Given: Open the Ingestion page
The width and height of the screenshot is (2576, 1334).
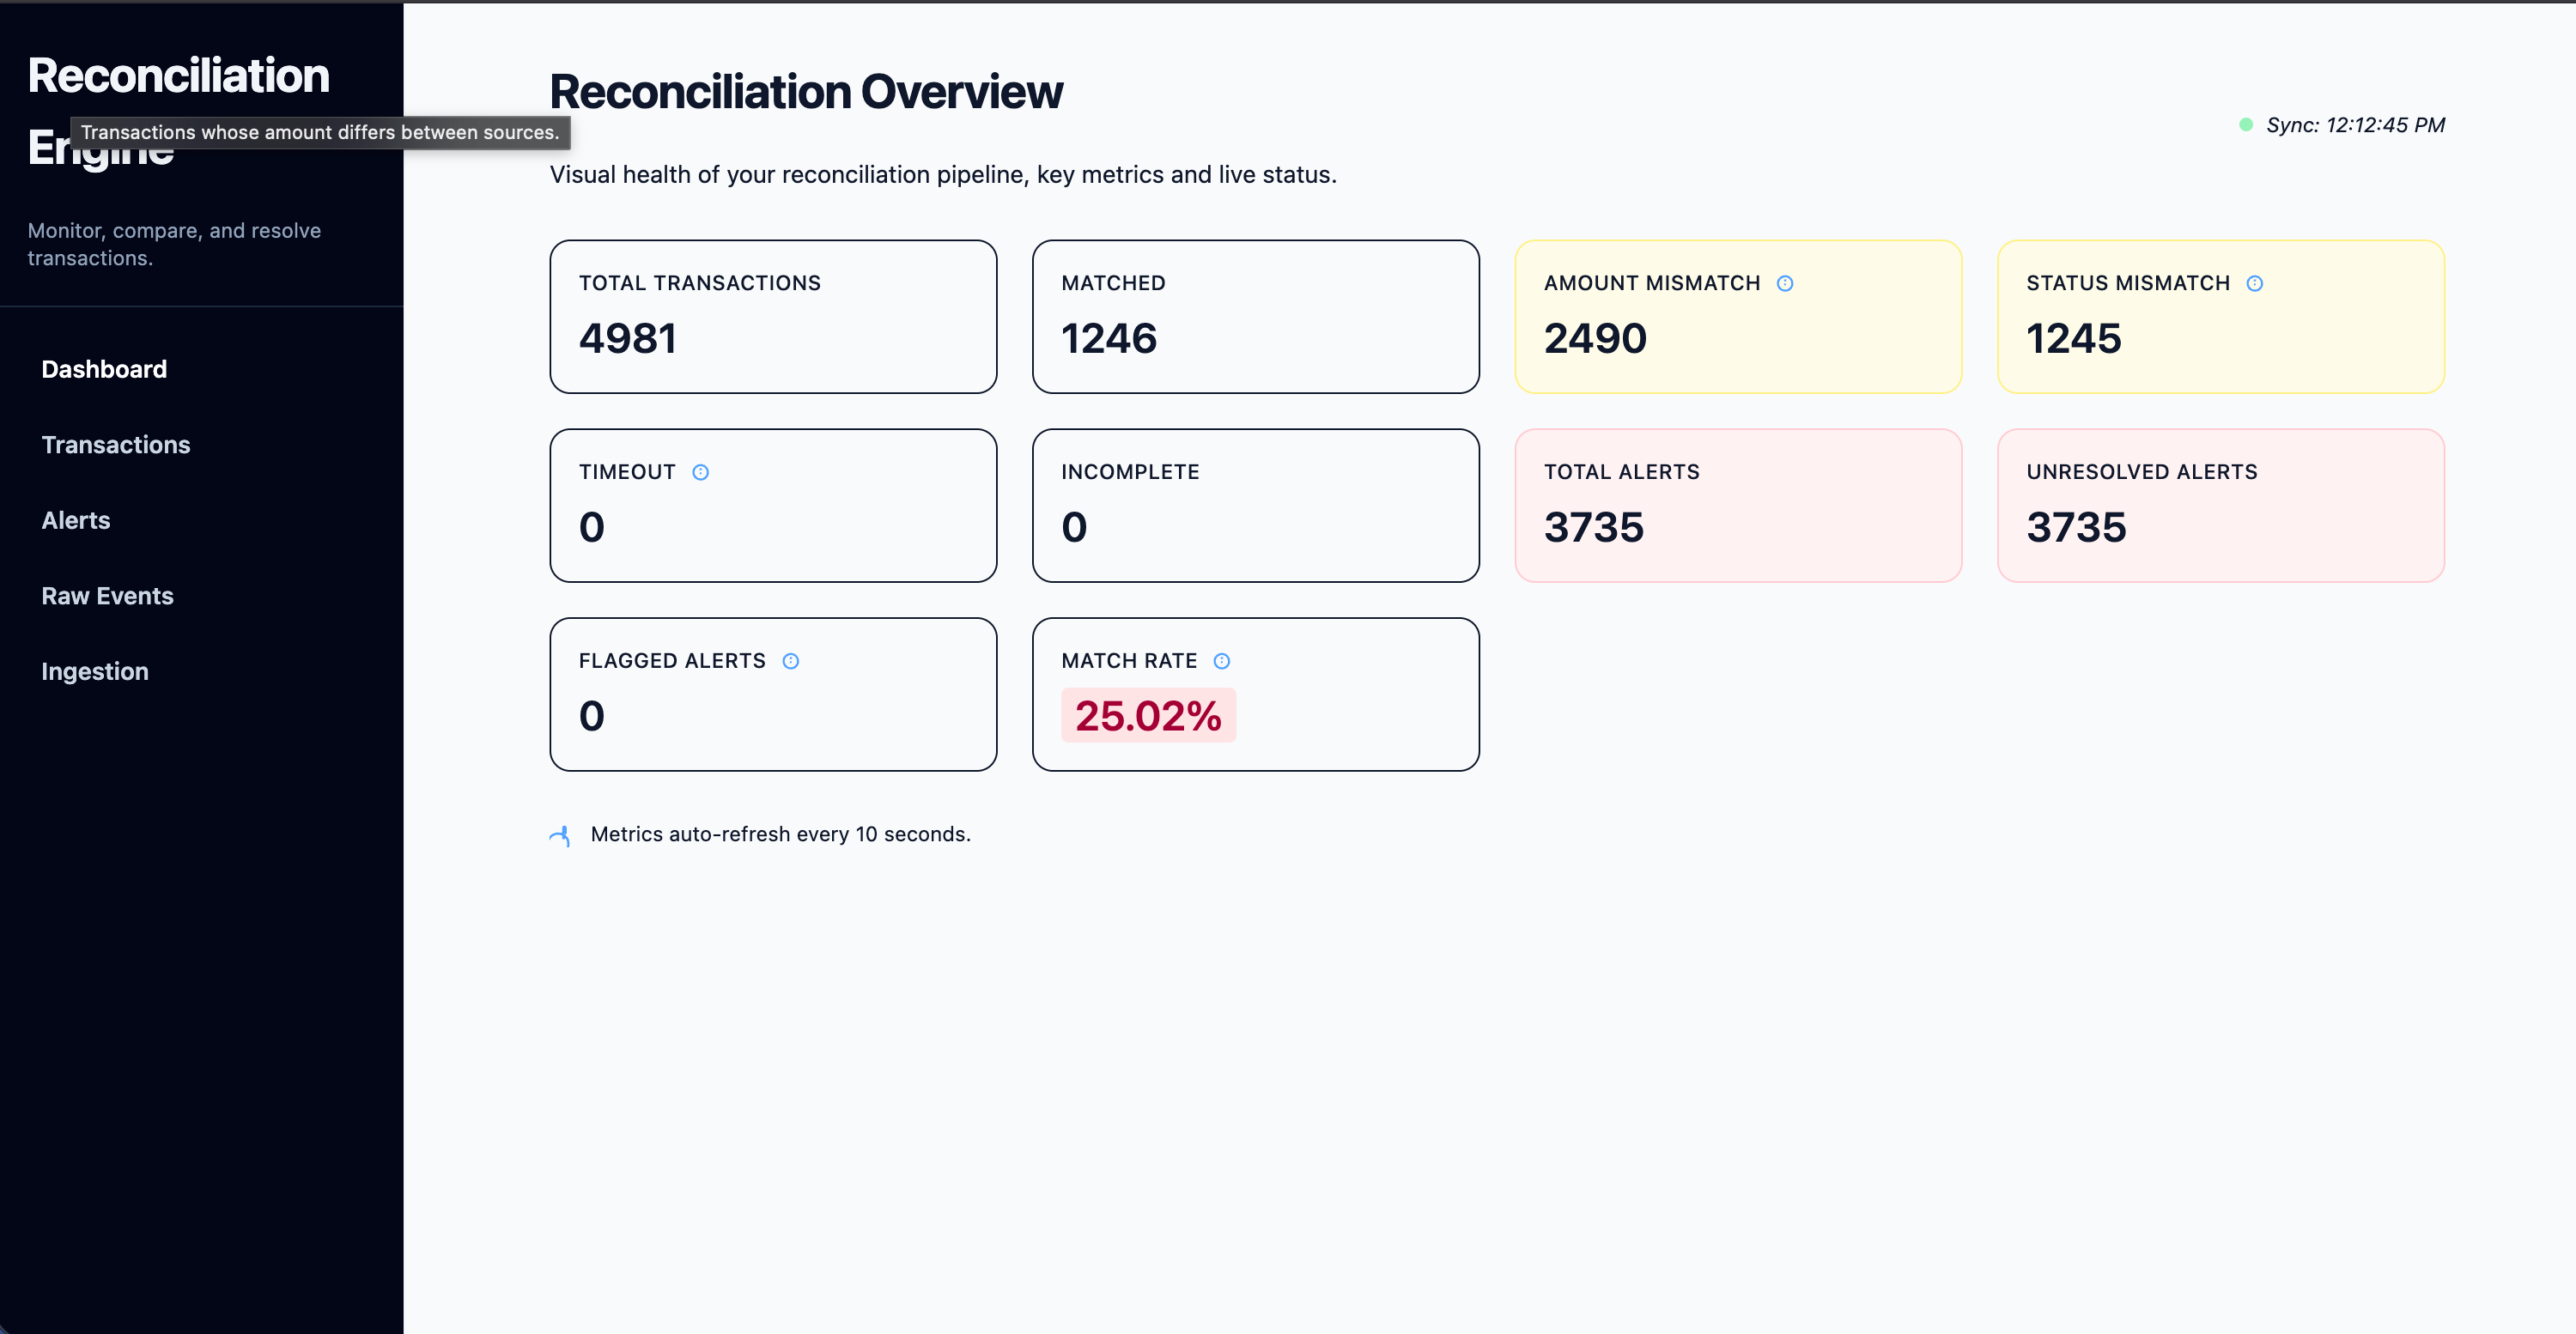Looking at the screenshot, I should [x=94, y=671].
